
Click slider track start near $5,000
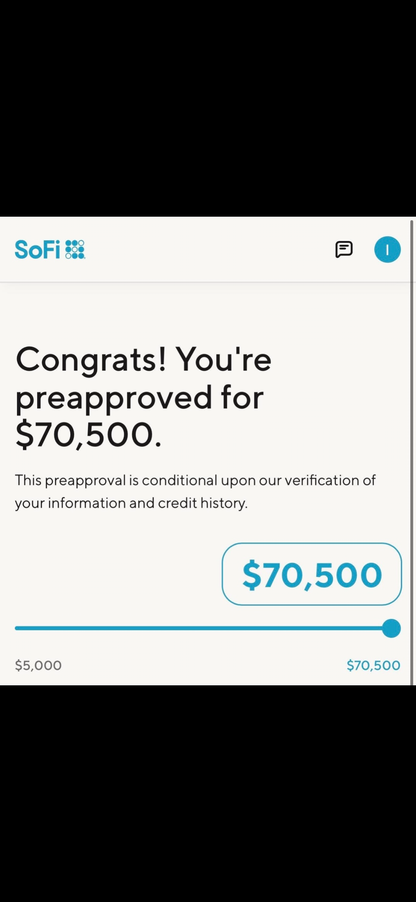point(17,628)
